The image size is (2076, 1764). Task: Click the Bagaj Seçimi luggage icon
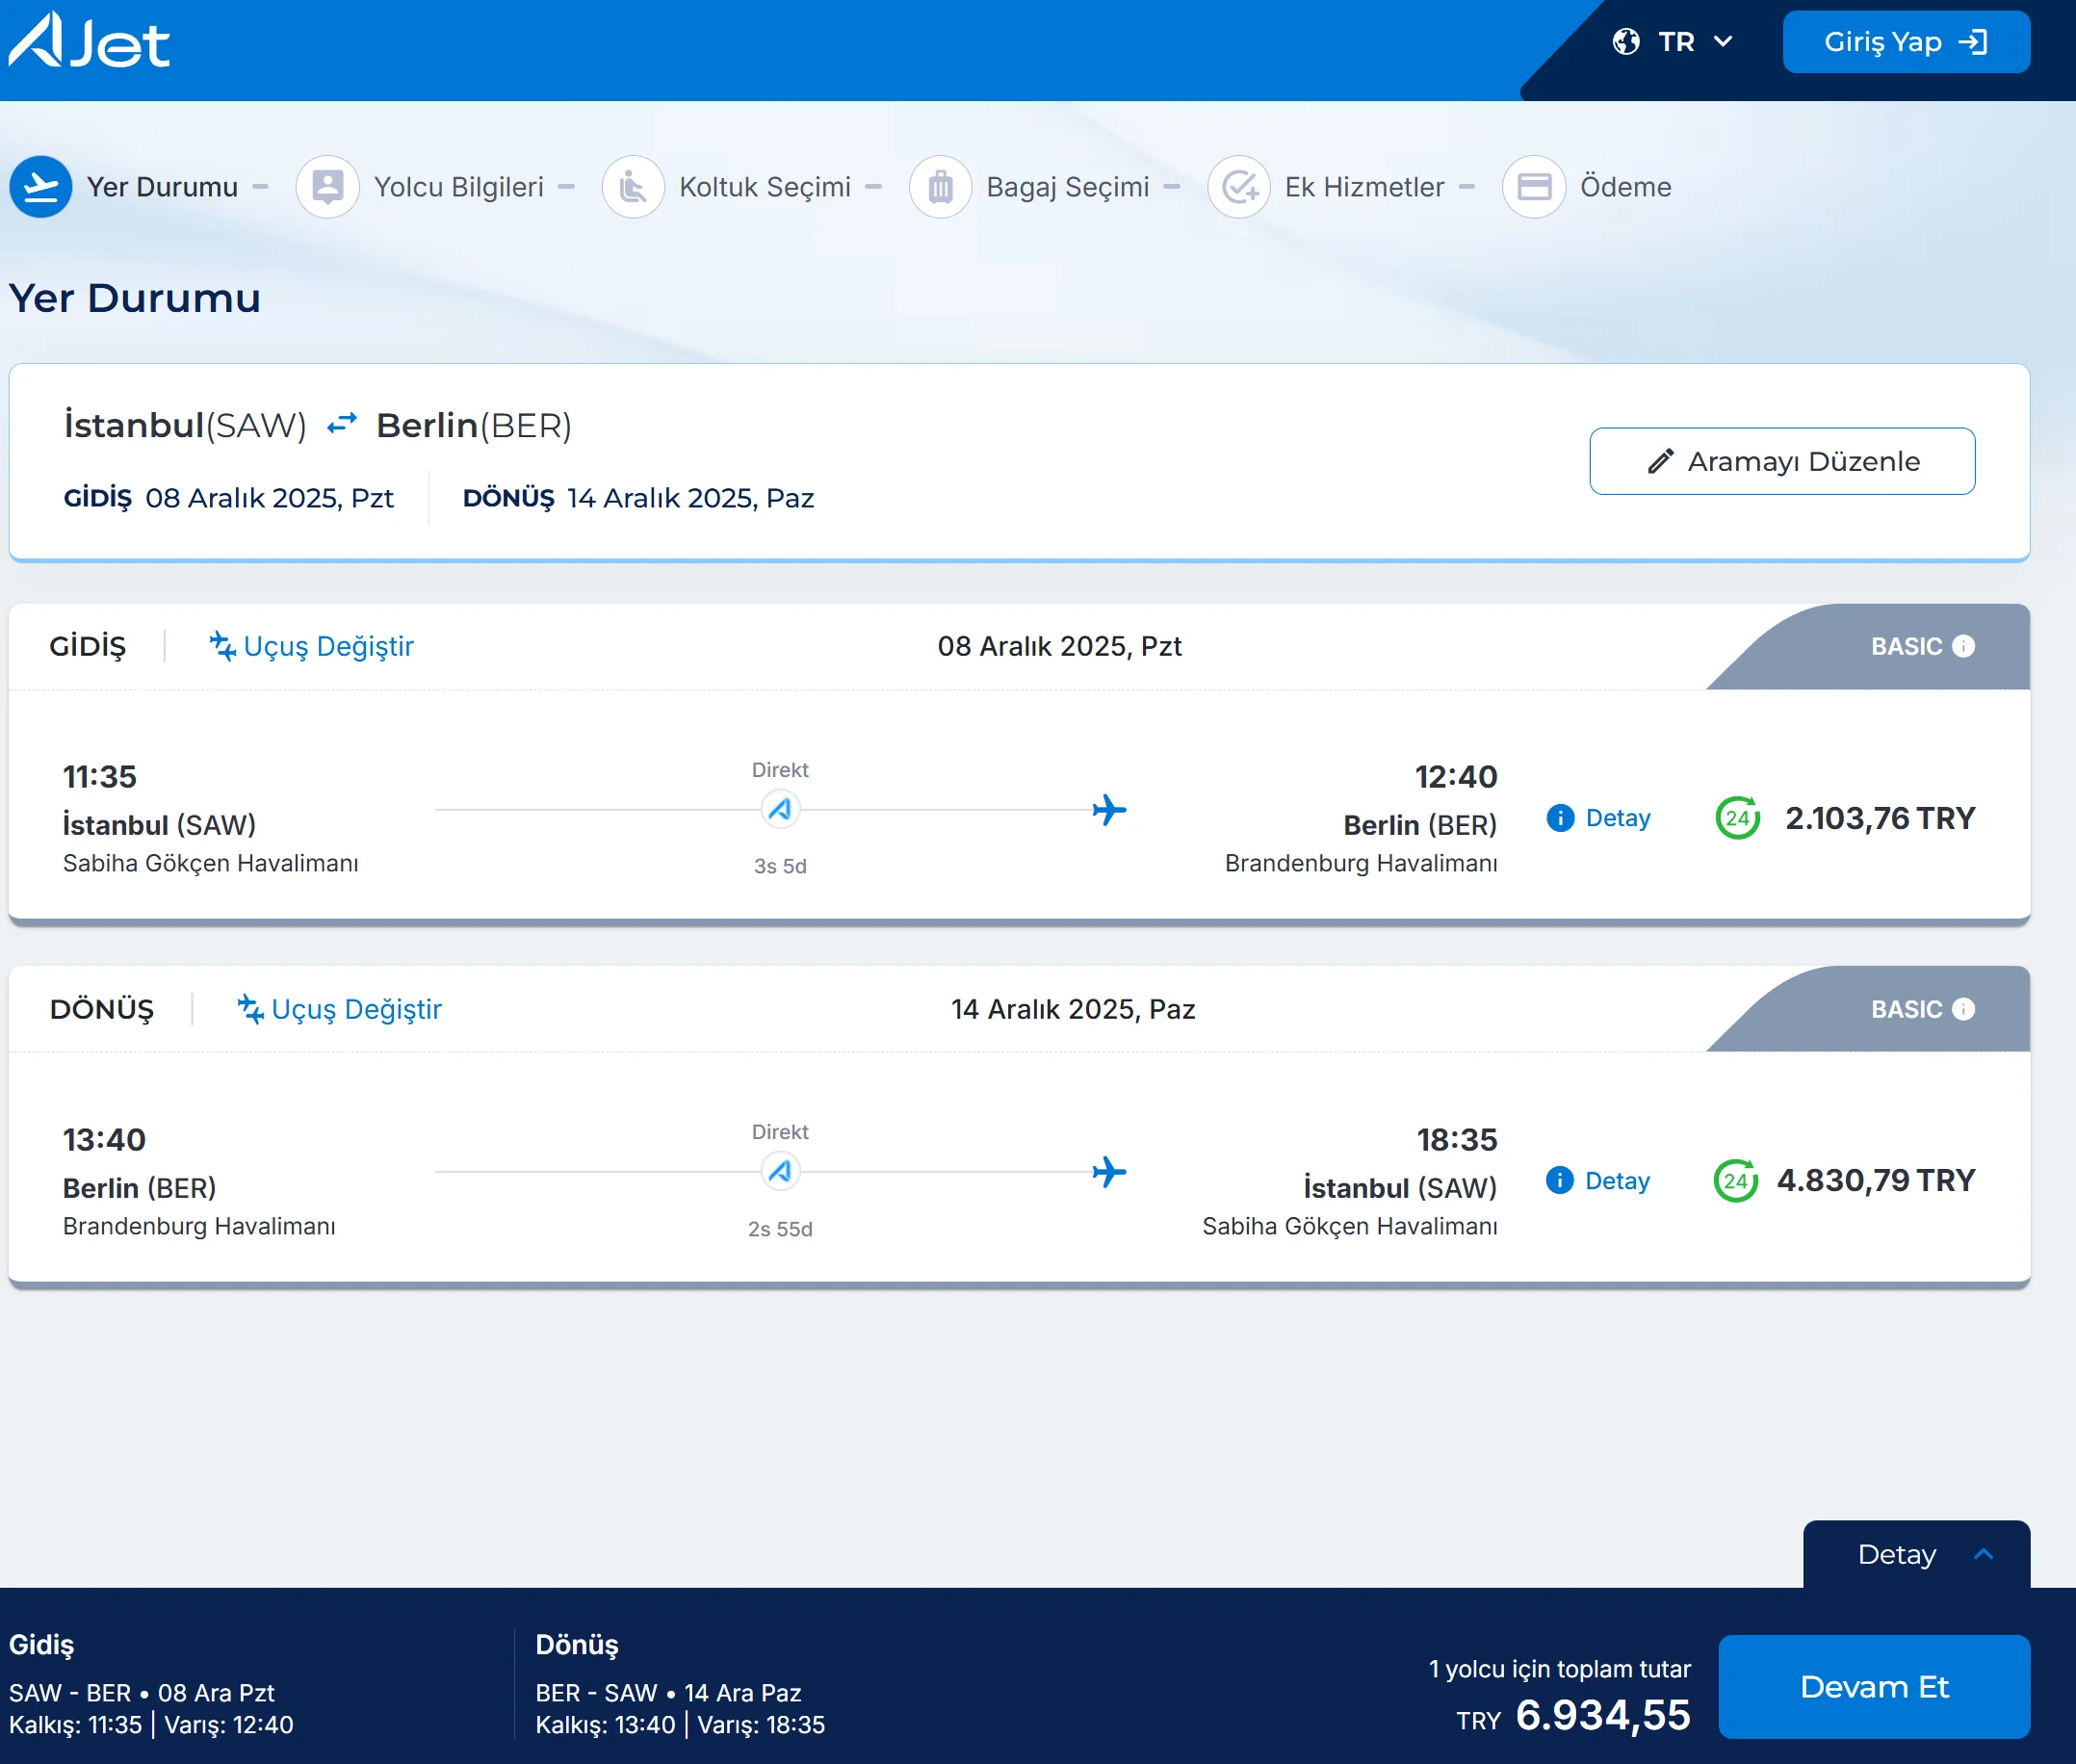click(940, 187)
